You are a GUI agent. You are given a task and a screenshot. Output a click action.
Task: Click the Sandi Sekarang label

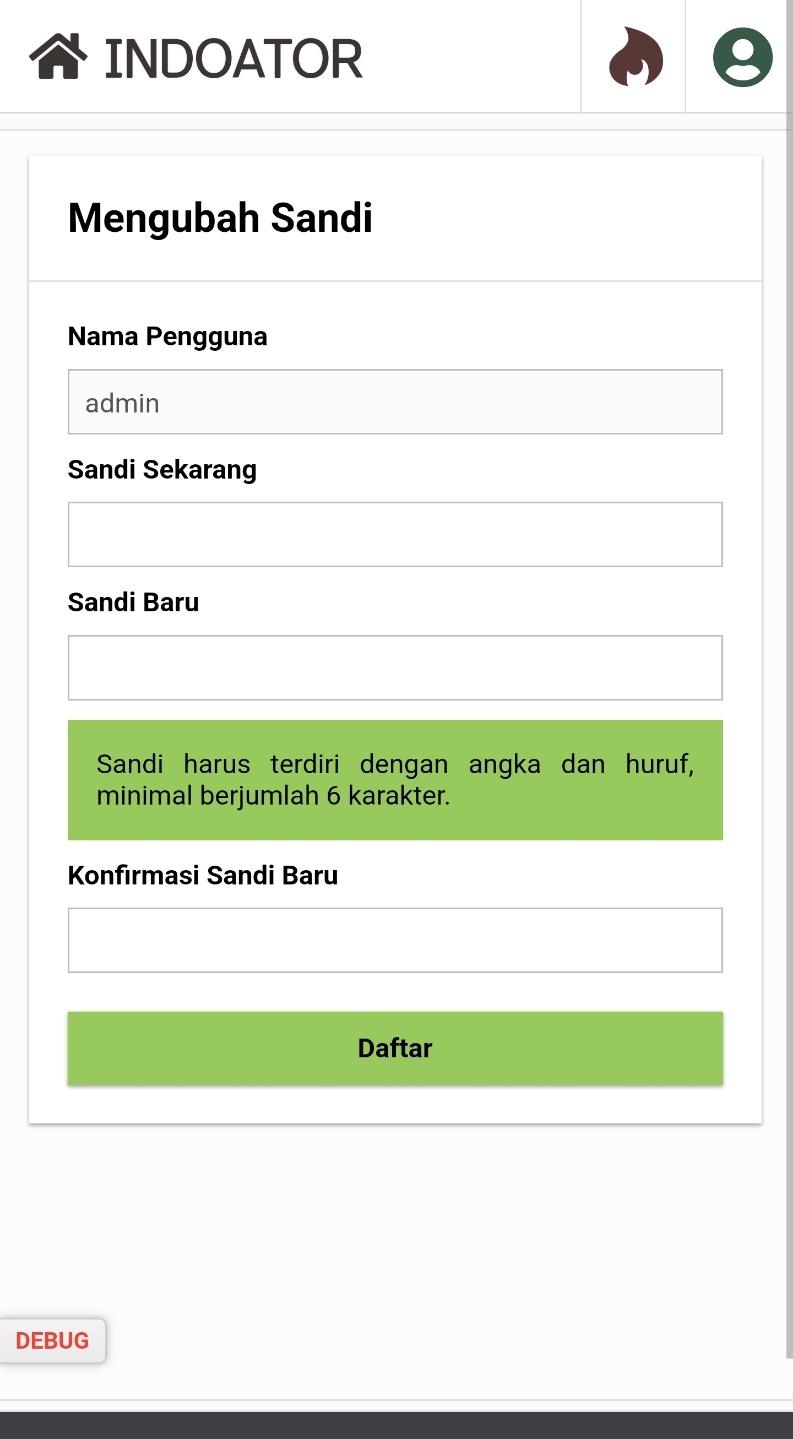pyautogui.click(x=162, y=470)
